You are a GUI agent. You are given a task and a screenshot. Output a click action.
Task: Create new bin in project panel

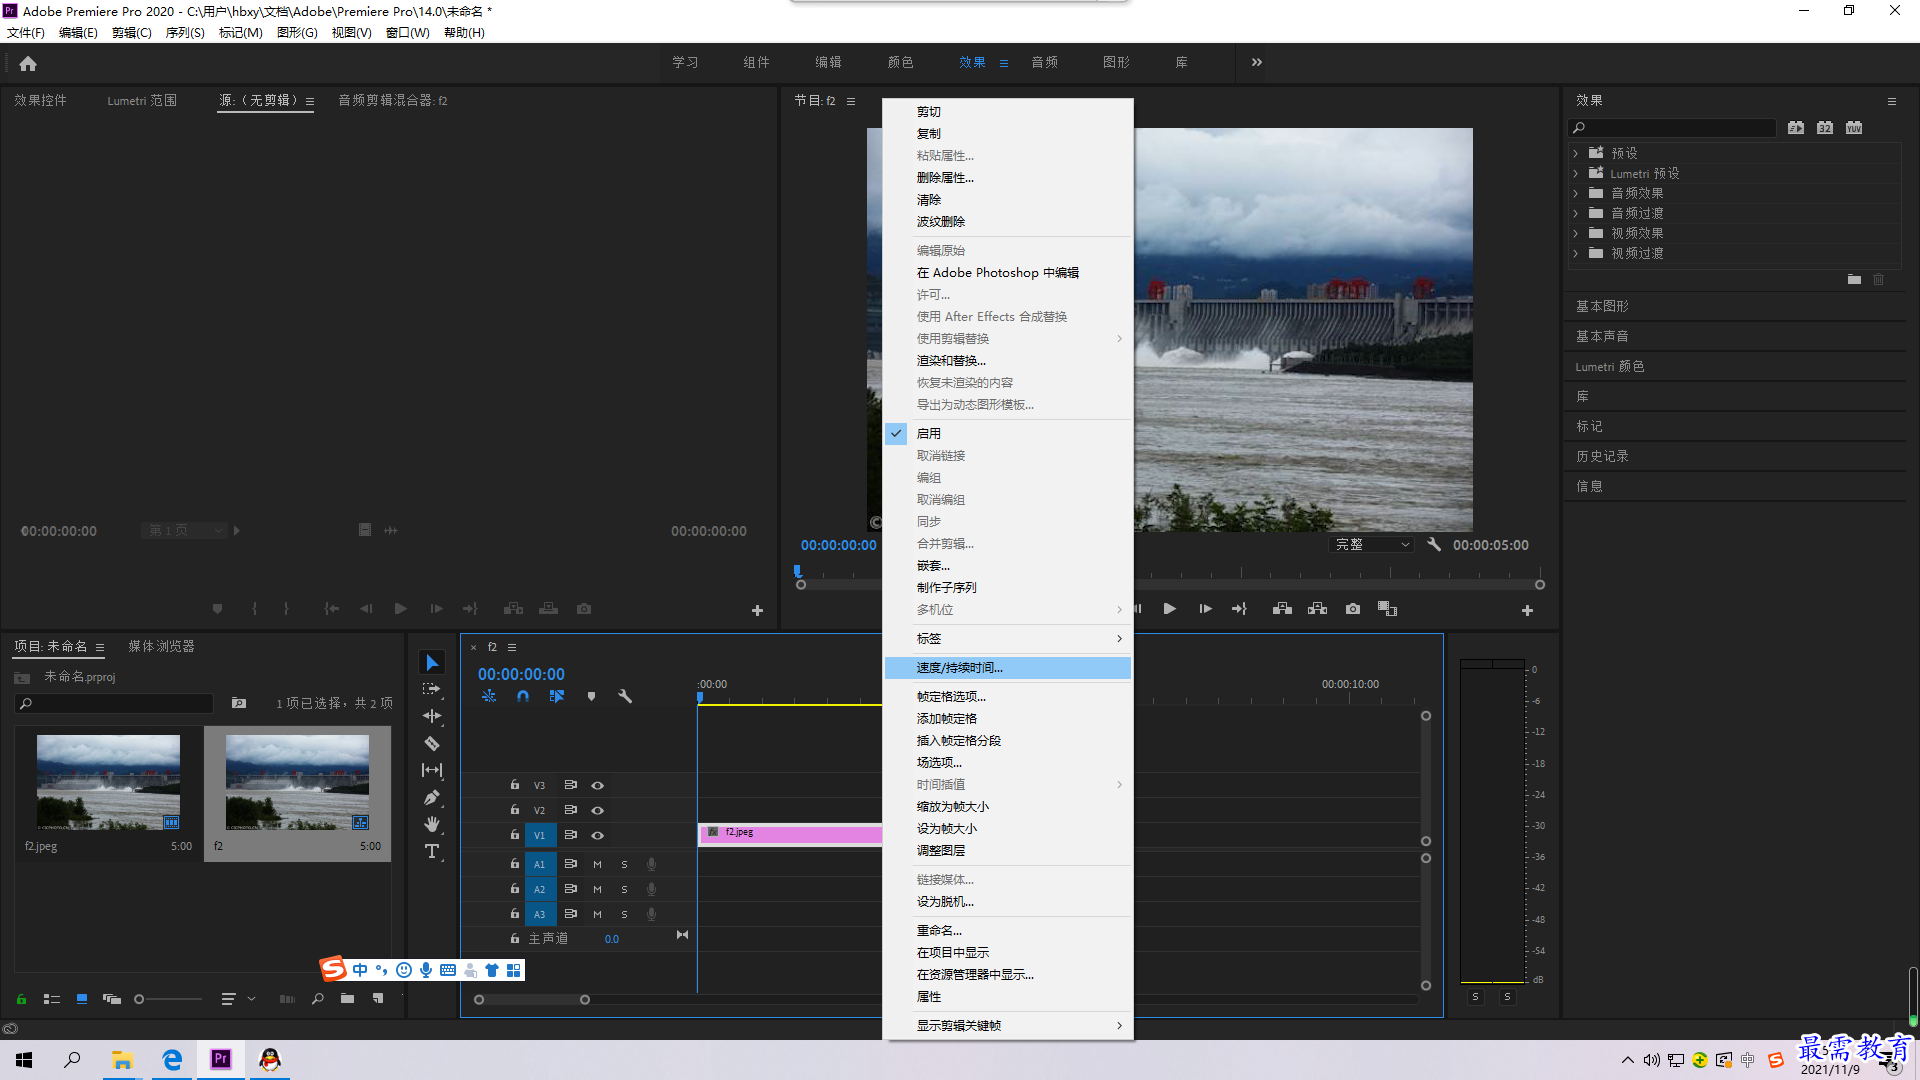[347, 998]
